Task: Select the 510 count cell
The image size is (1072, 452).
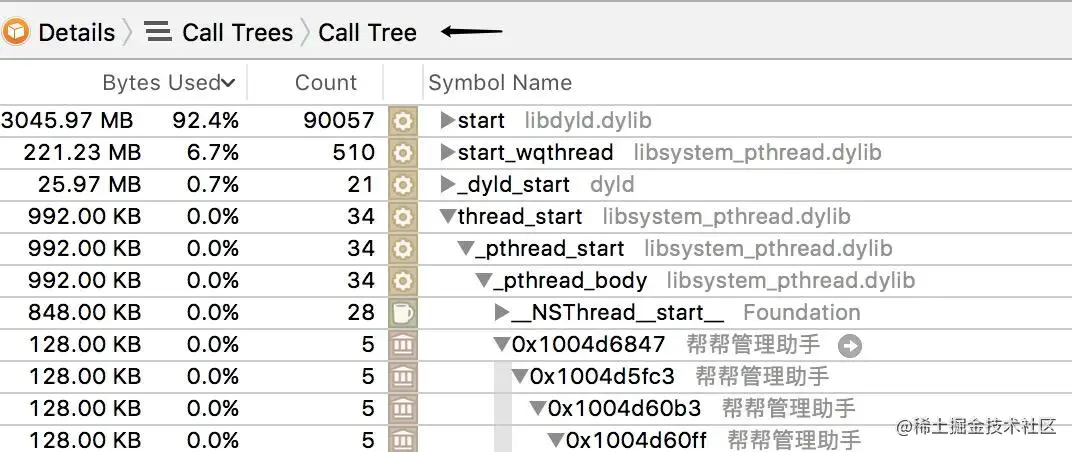Action: 354,152
